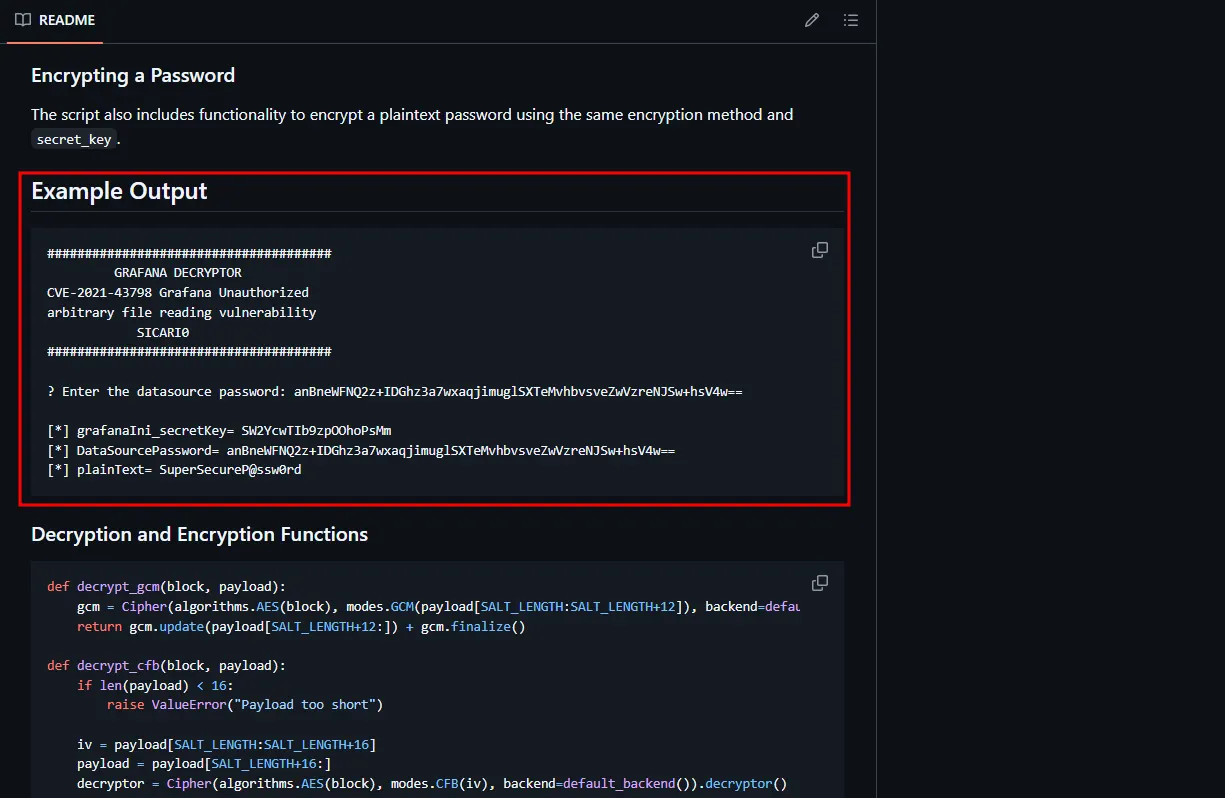Open the outline list icon
This screenshot has width=1225, height=798.
coord(851,20)
